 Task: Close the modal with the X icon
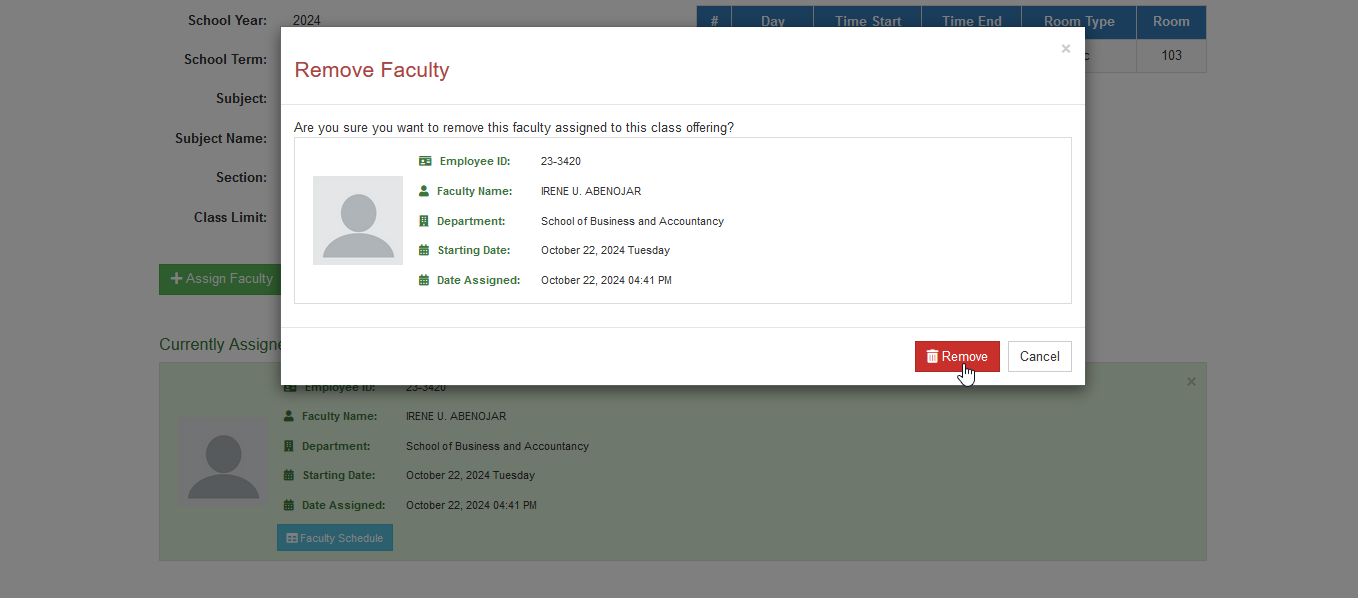(1066, 49)
